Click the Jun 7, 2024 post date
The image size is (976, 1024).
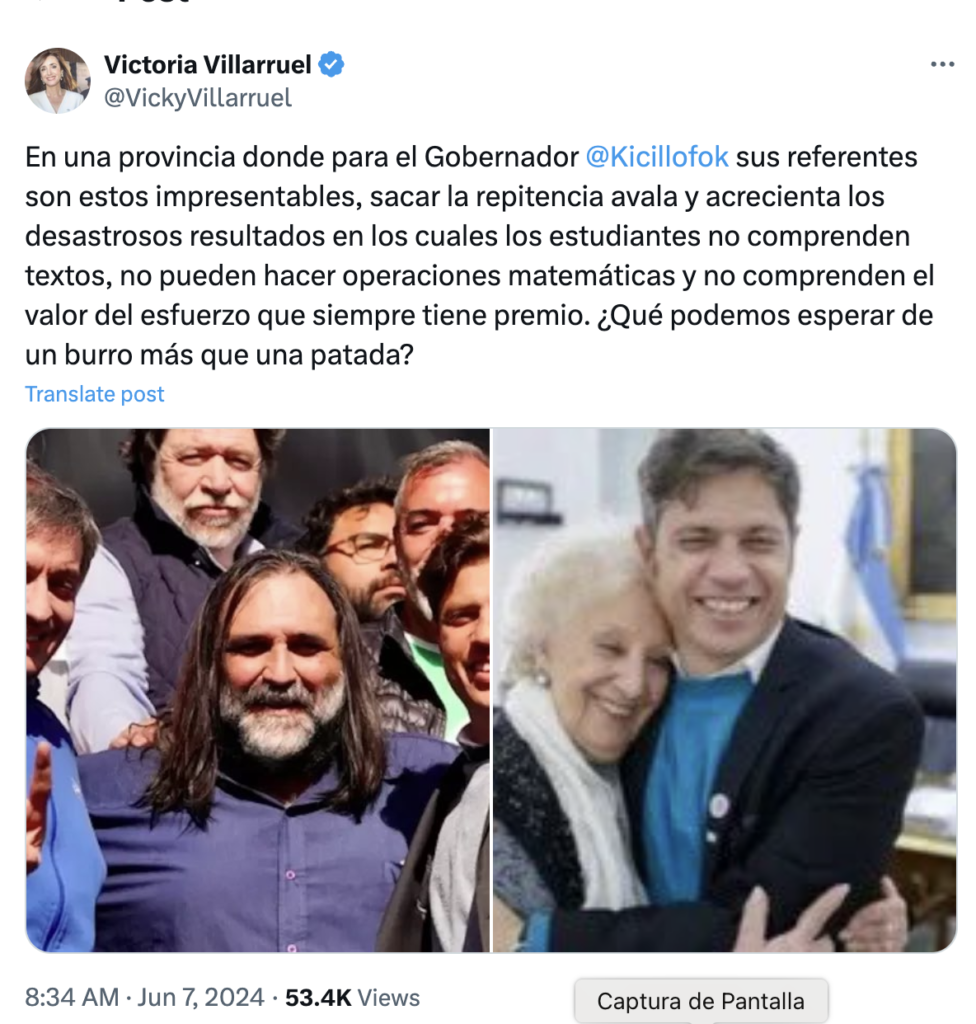[x=201, y=998]
